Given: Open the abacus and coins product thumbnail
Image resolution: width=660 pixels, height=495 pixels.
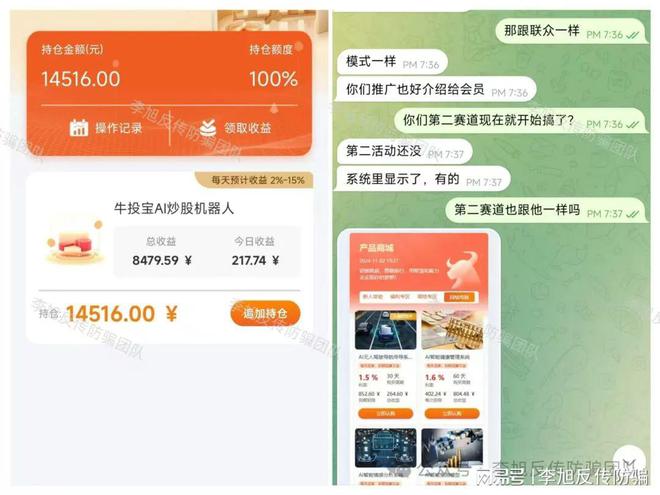Looking at the screenshot, I should [452, 330].
